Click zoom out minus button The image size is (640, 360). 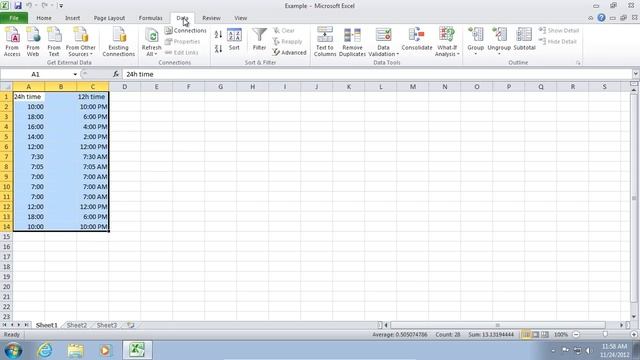point(576,335)
